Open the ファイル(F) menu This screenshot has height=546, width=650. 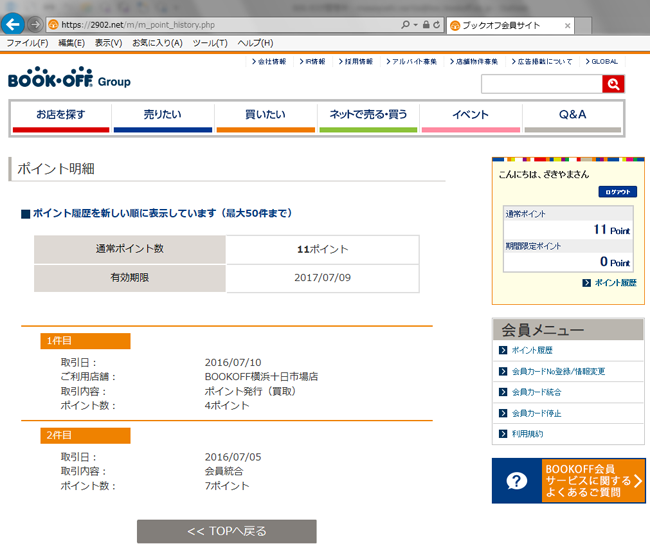(27, 43)
